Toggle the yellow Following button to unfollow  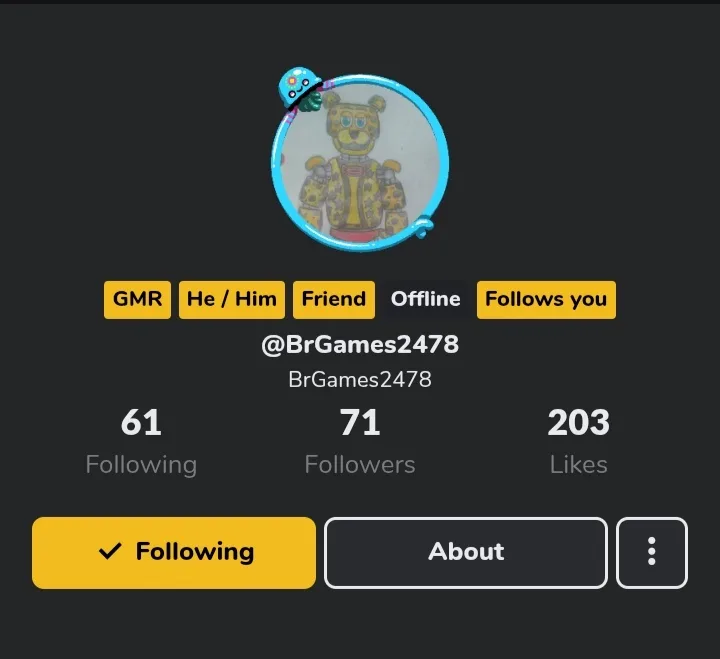tap(174, 552)
